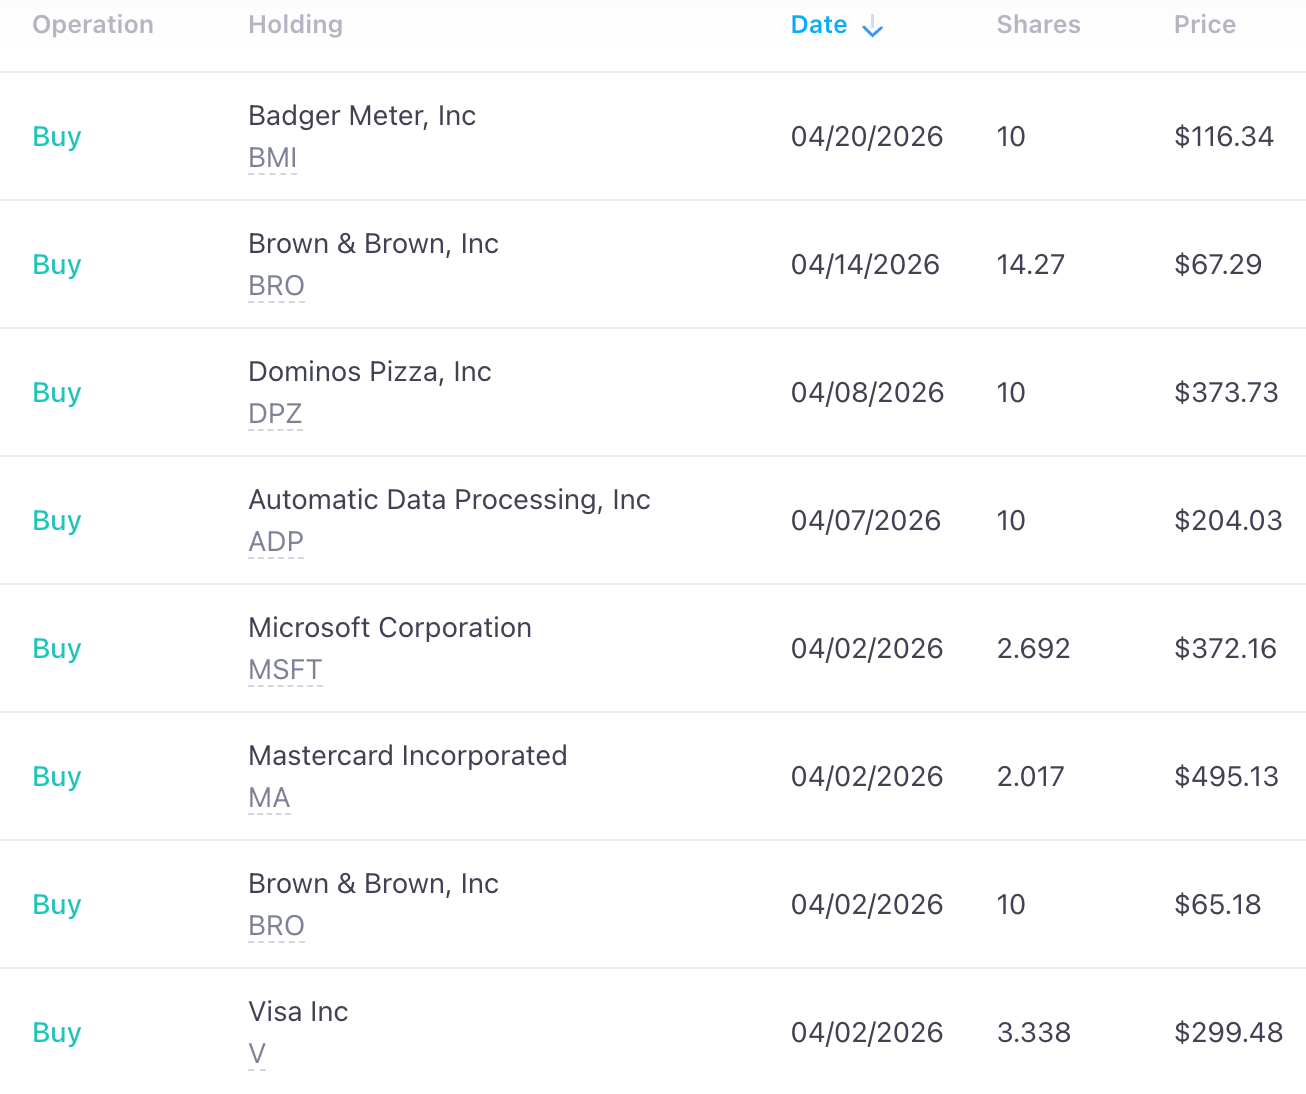
Task: Click Buy label for Dominos Pizza
Action: [57, 393]
